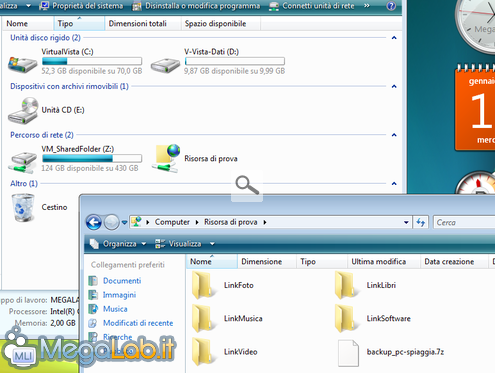Viewport: 495px width, 373px height.
Task: Sort by Ultima modifica column
Action: [x=384, y=262]
